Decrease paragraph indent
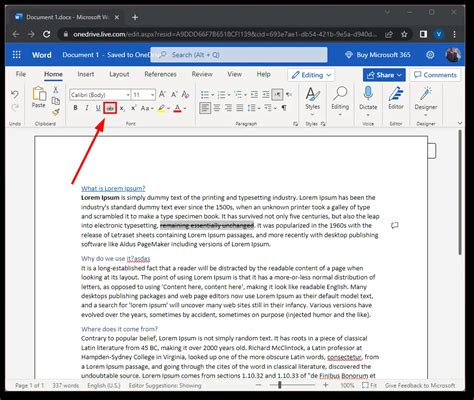This screenshot has width=474, height=400. [x=254, y=95]
